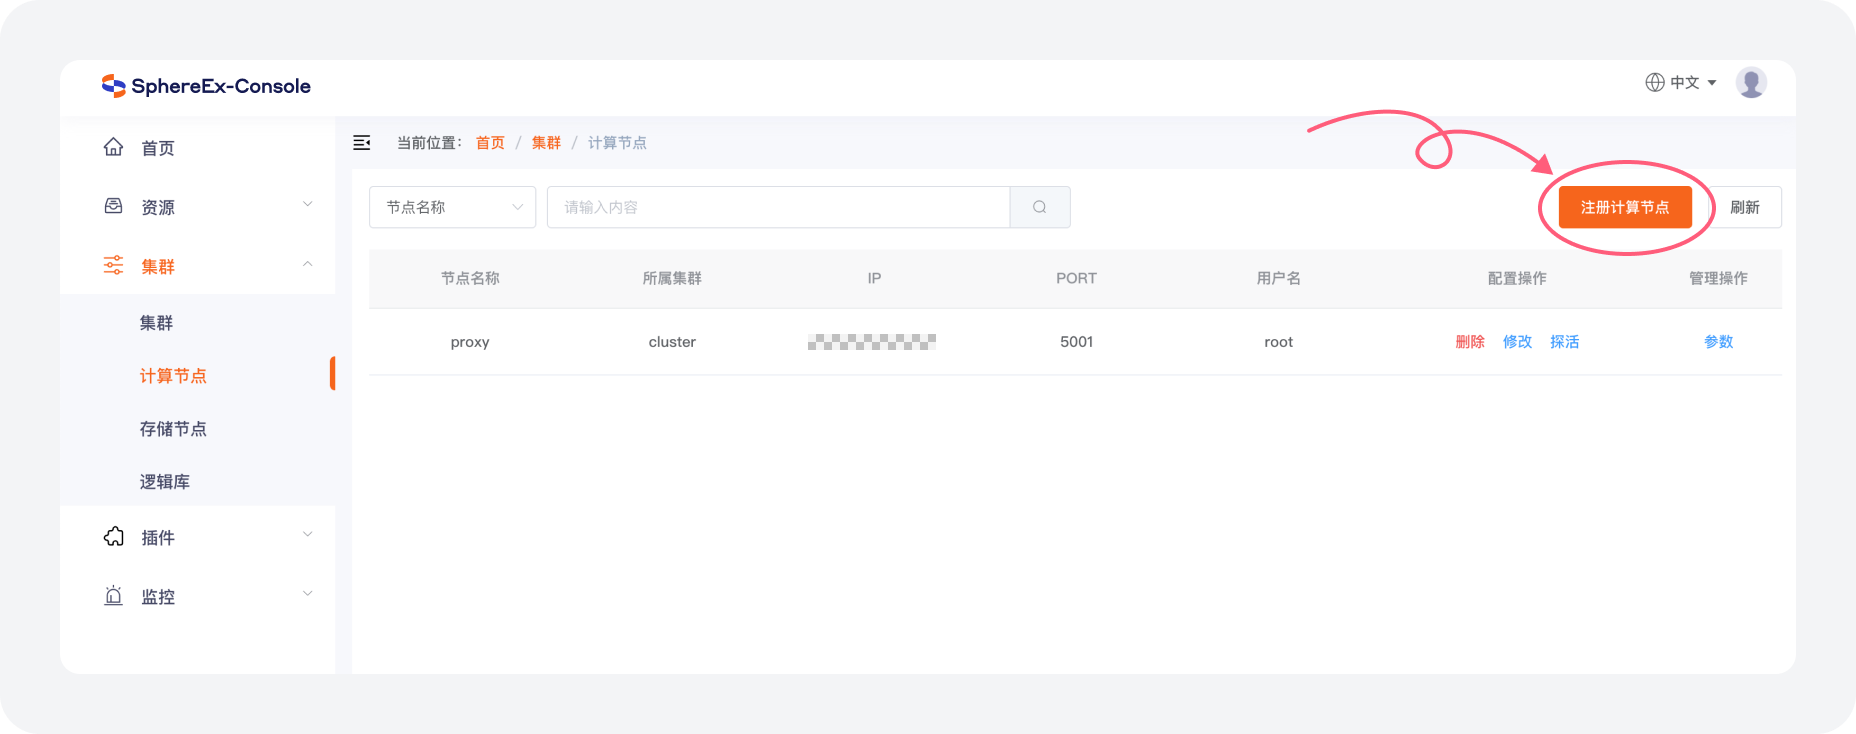Click the 监控 monitoring alarm icon
1856x734 pixels.
click(x=114, y=596)
